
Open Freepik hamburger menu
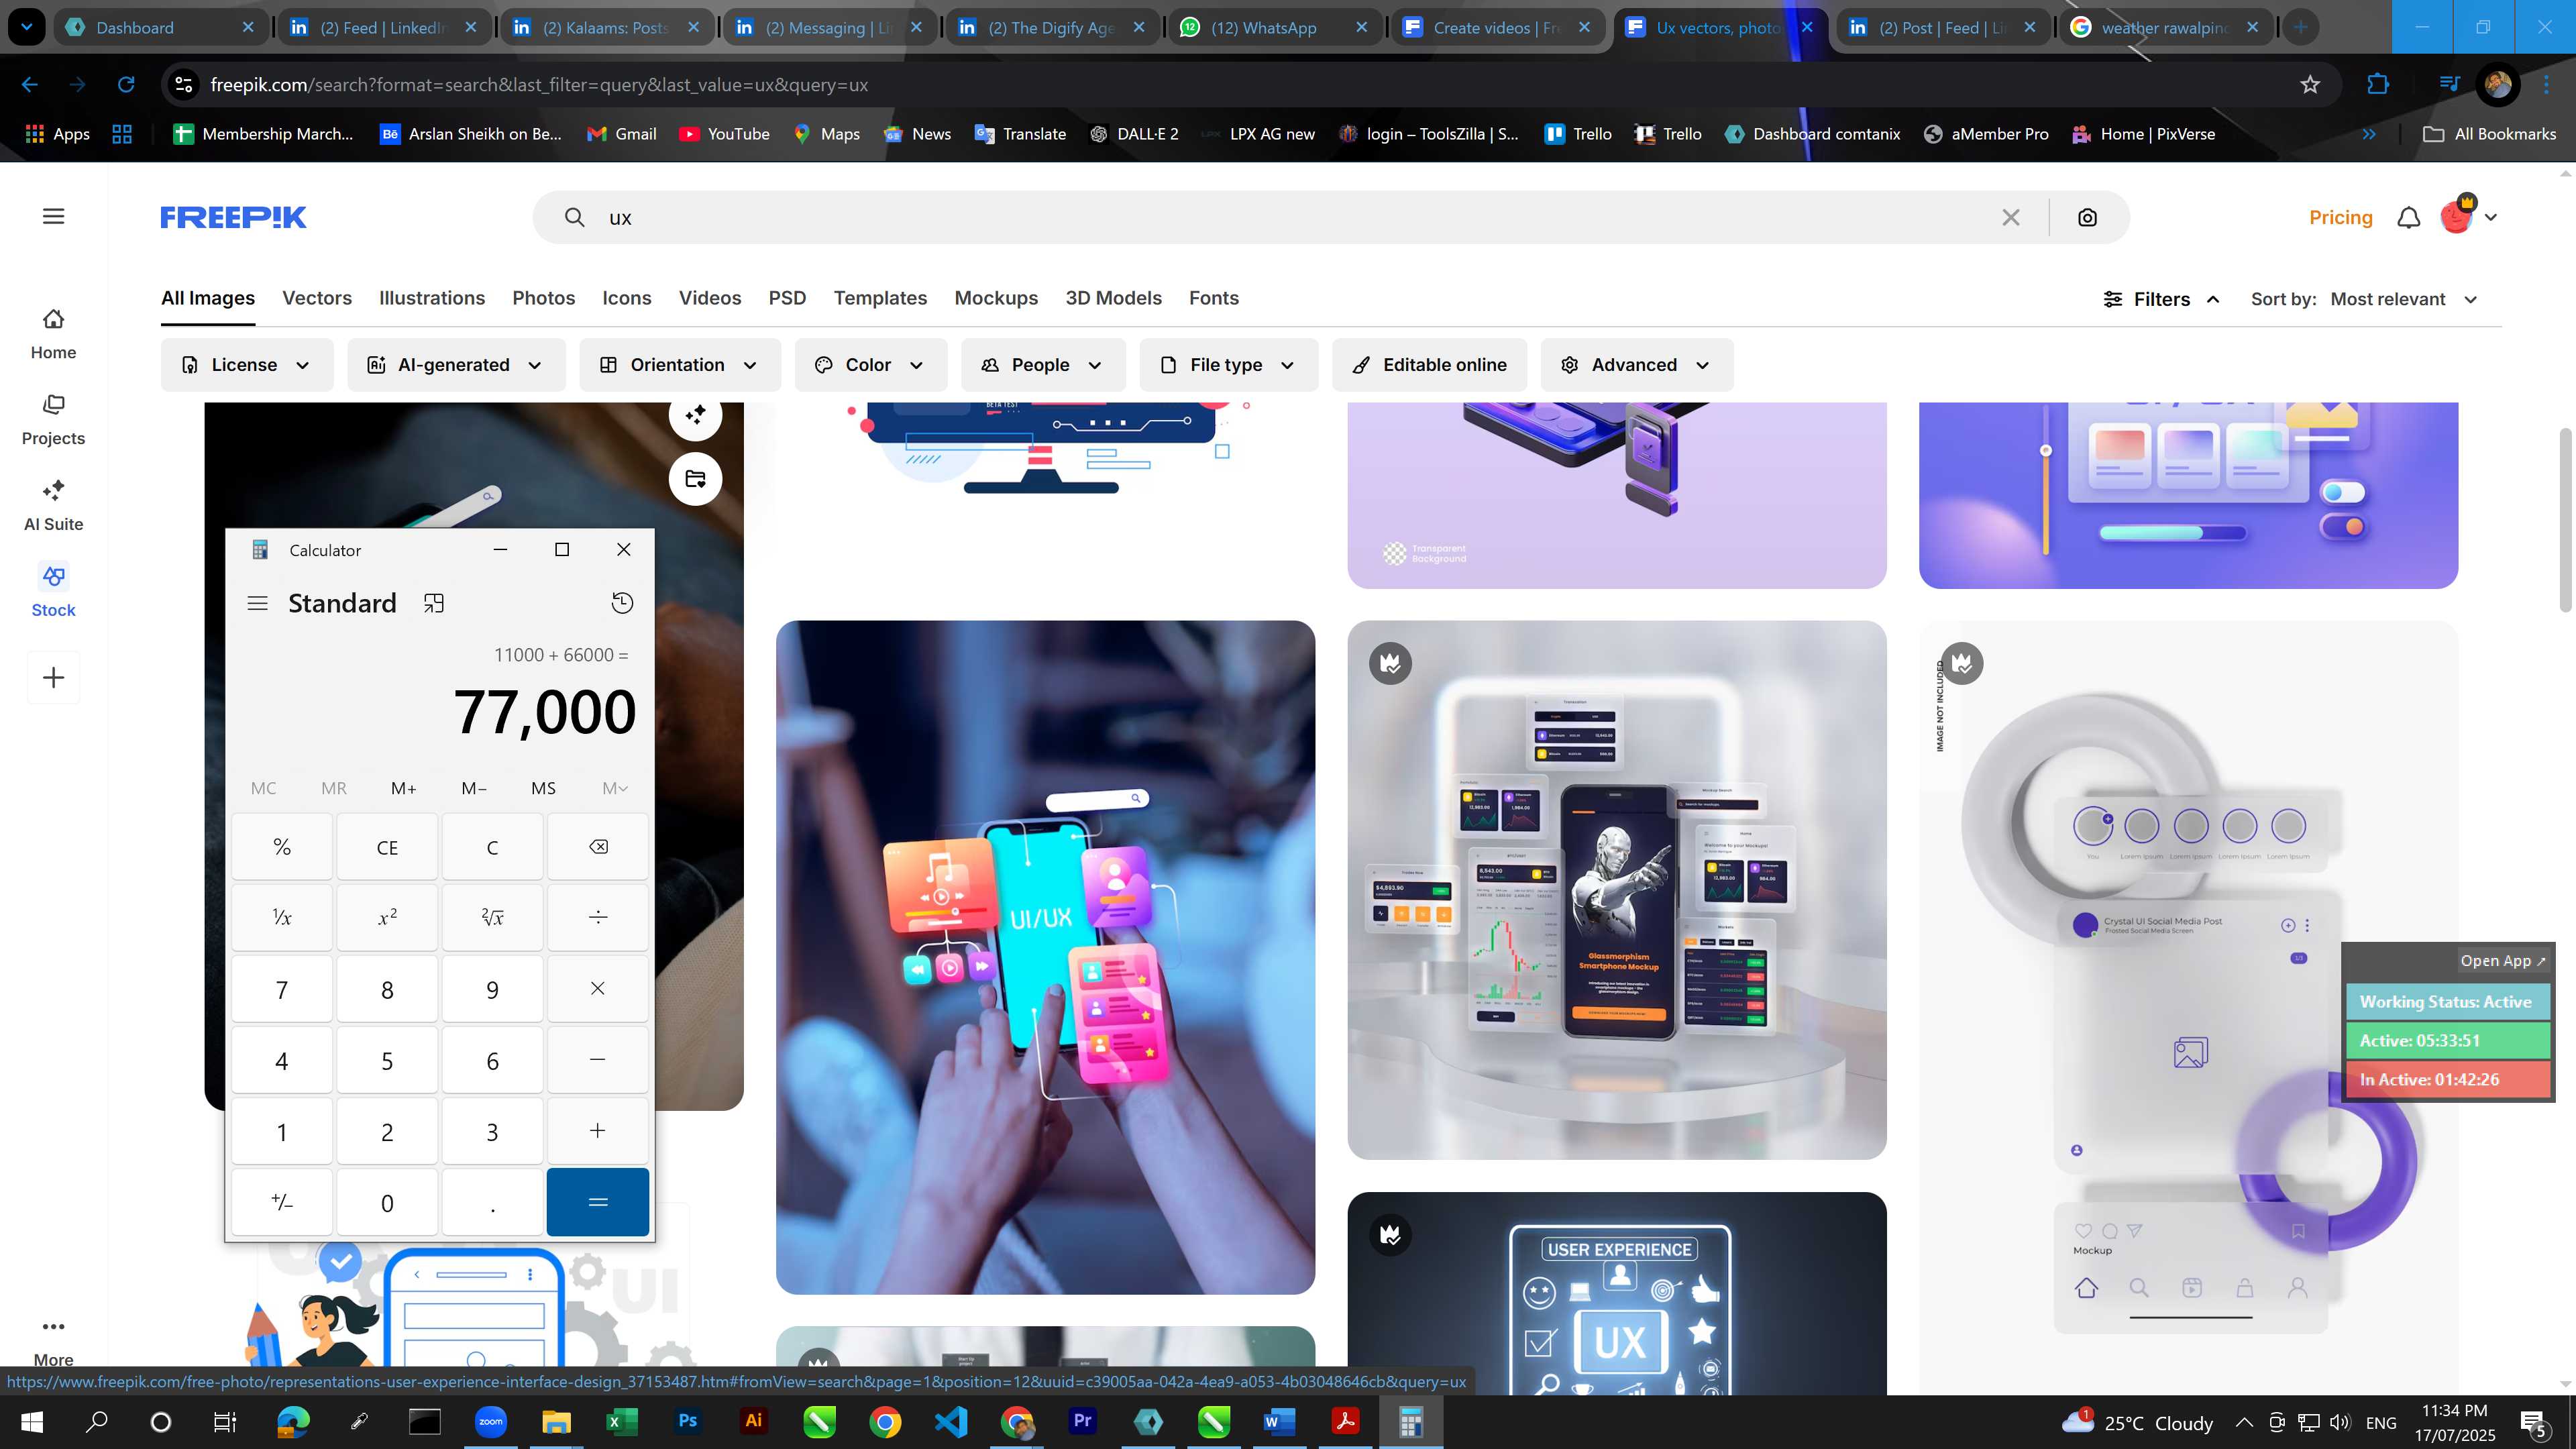54,216
